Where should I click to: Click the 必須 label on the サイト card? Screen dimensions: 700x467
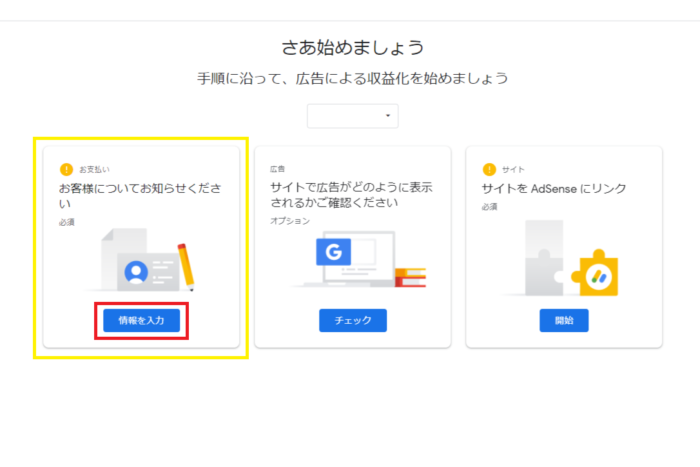(x=490, y=207)
